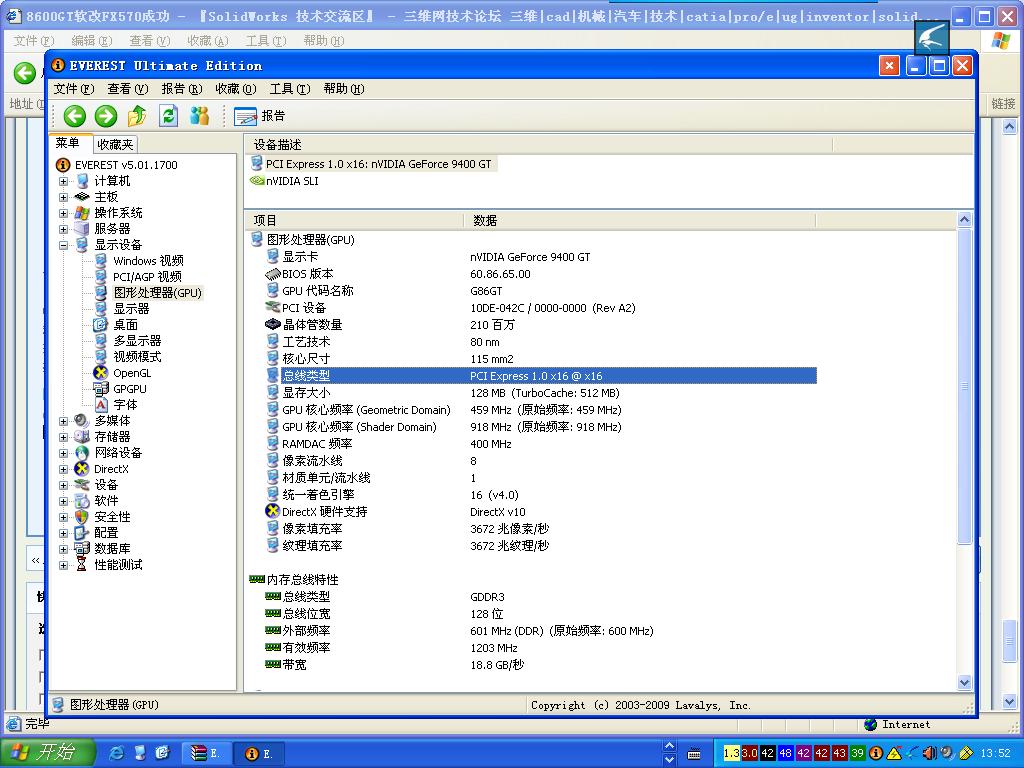1024x768 pixels.
Task: Expand the DirectX tree node
Action: point(63,469)
